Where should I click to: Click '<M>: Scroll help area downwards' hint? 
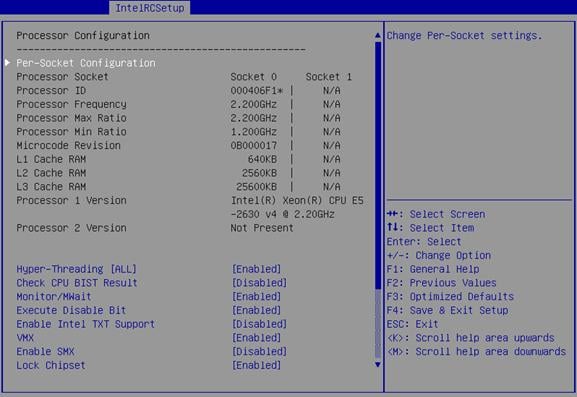[x=477, y=352]
